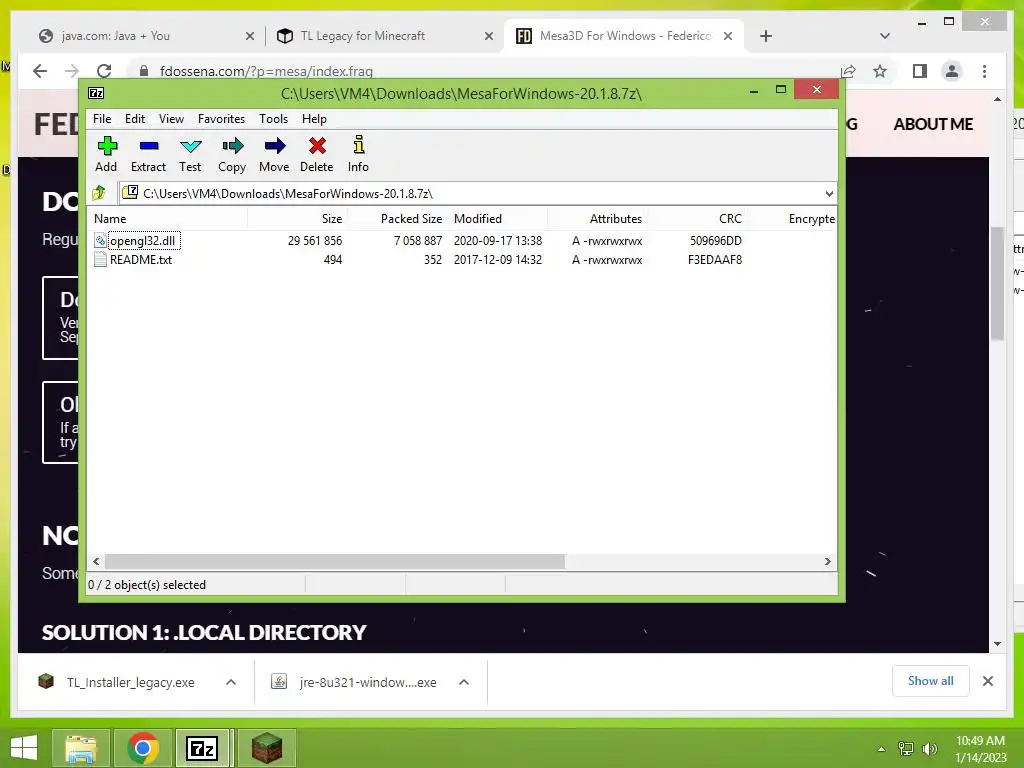Image resolution: width=1024 pixels, height=768 pixels.
Task: Open the View menu in 7-Zip
Action: point(171,119)
